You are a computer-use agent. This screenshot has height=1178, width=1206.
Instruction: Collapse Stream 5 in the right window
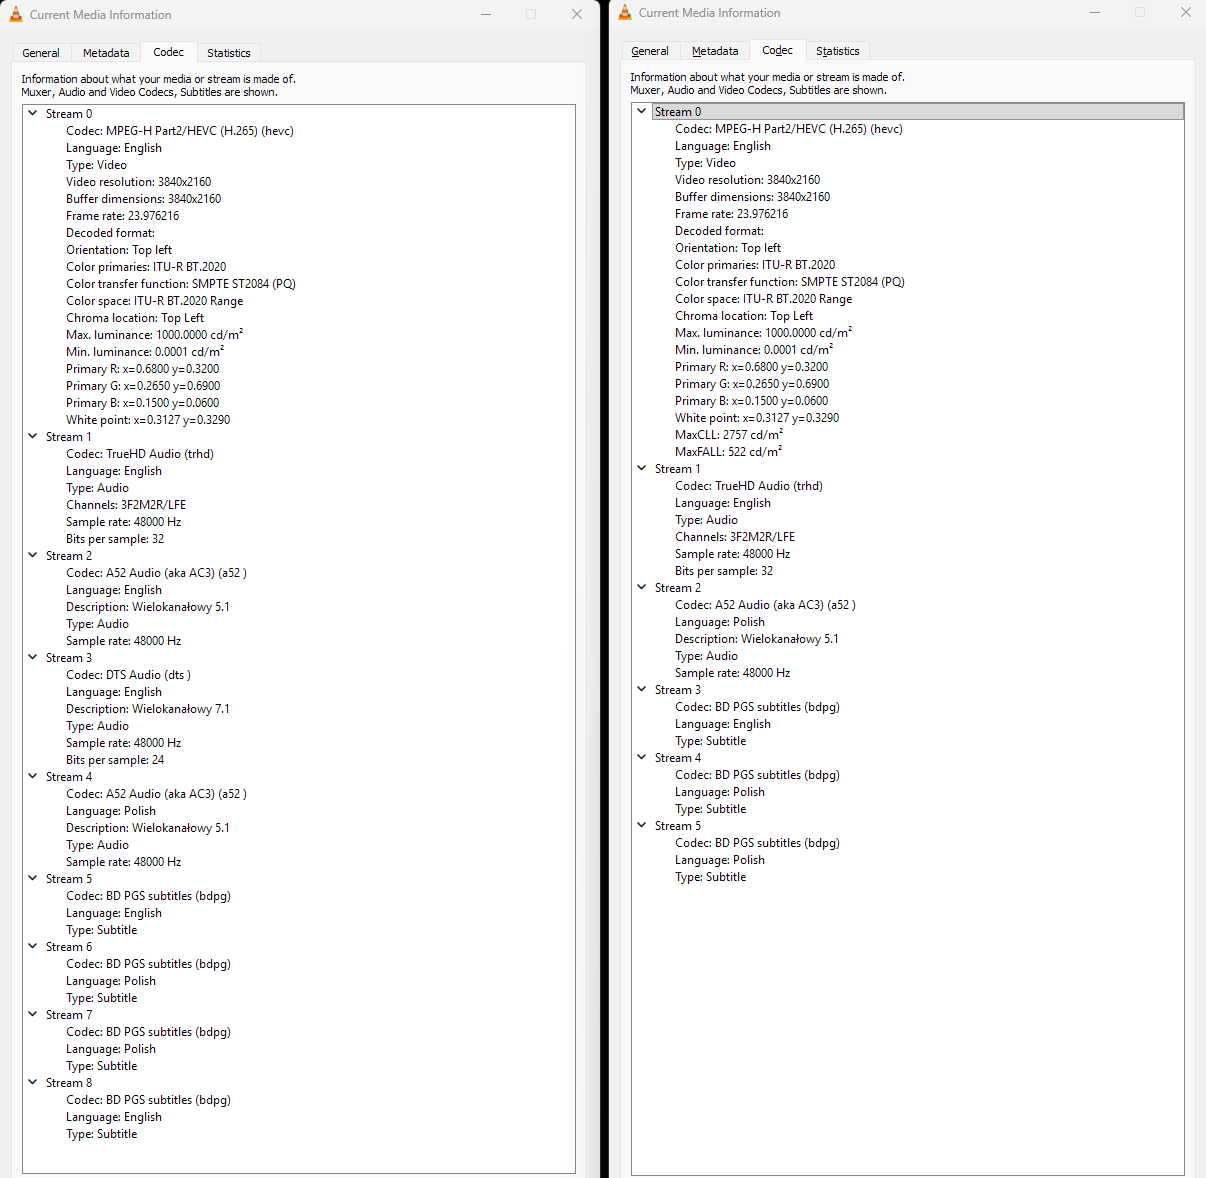(642, 825)
